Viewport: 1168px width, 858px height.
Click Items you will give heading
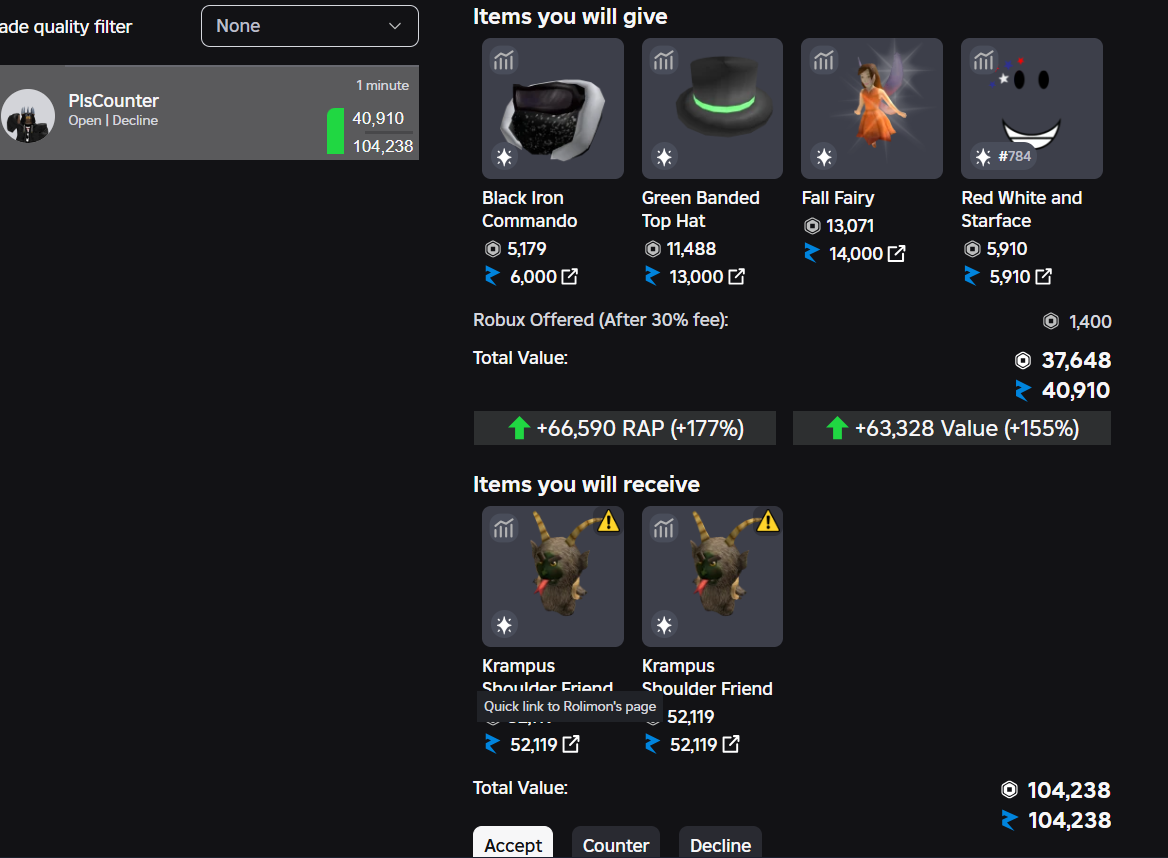point(570,16)
